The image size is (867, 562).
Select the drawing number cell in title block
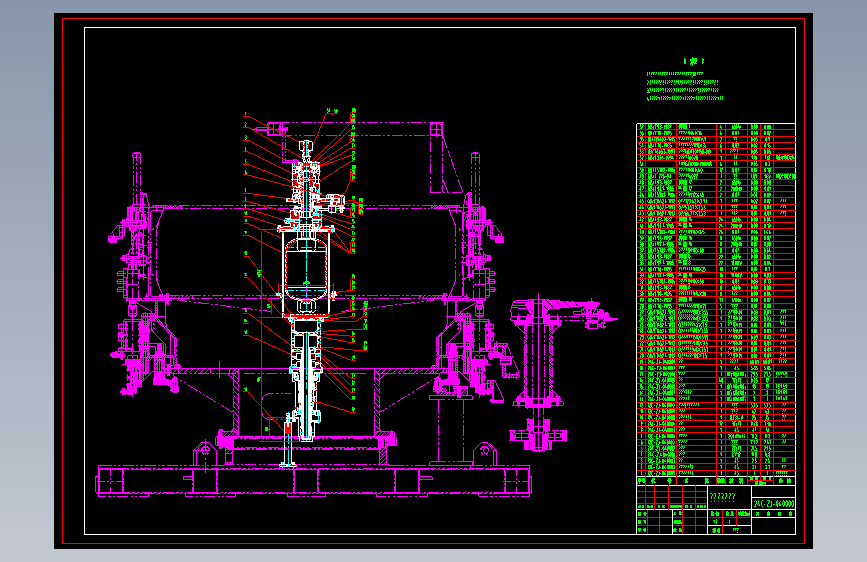(774, 503)
